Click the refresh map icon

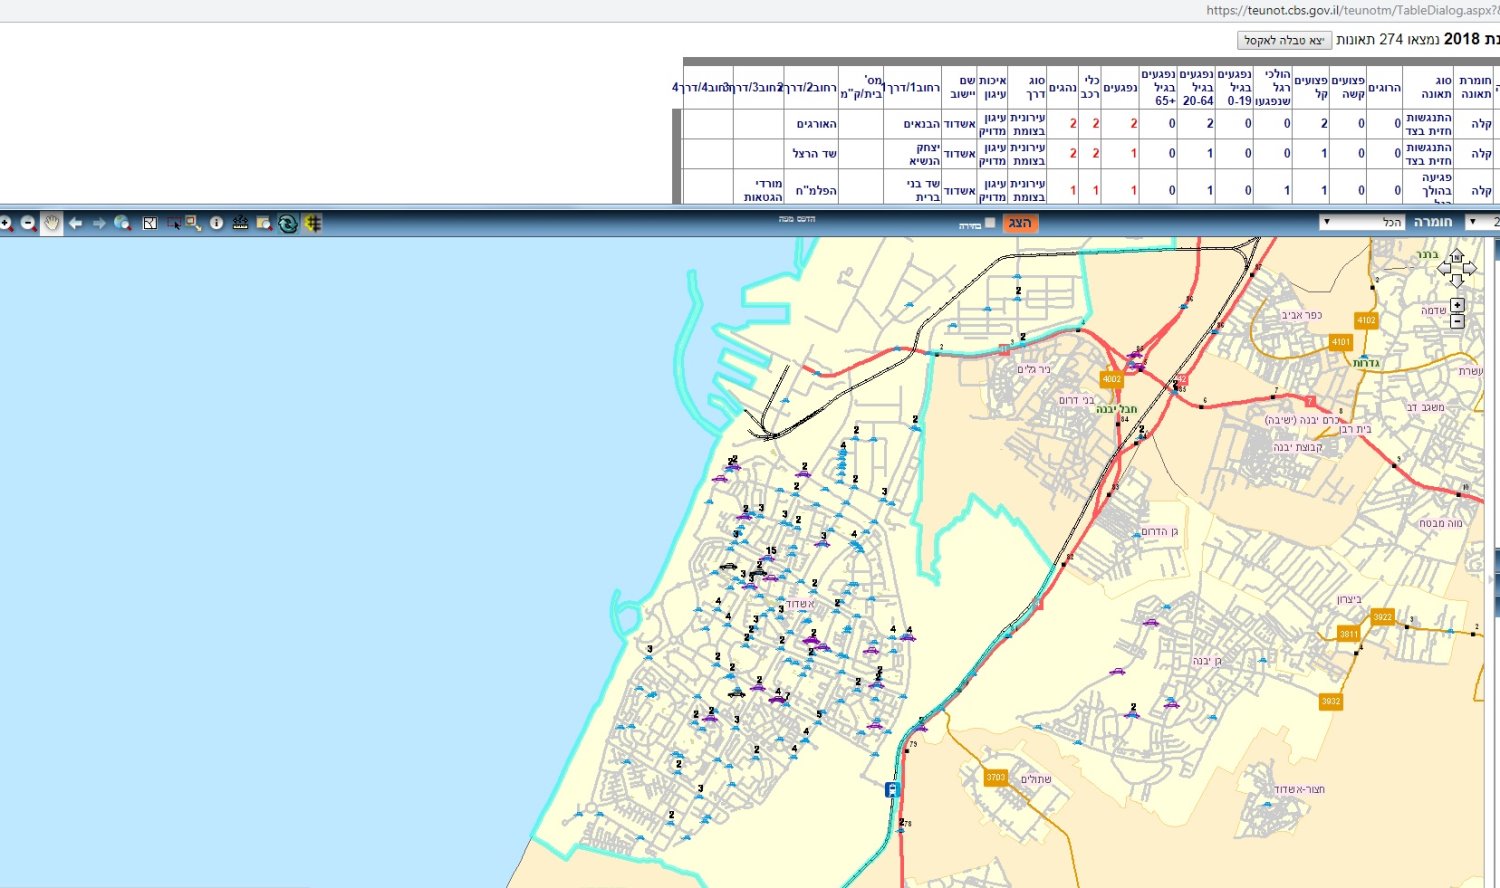288,223
